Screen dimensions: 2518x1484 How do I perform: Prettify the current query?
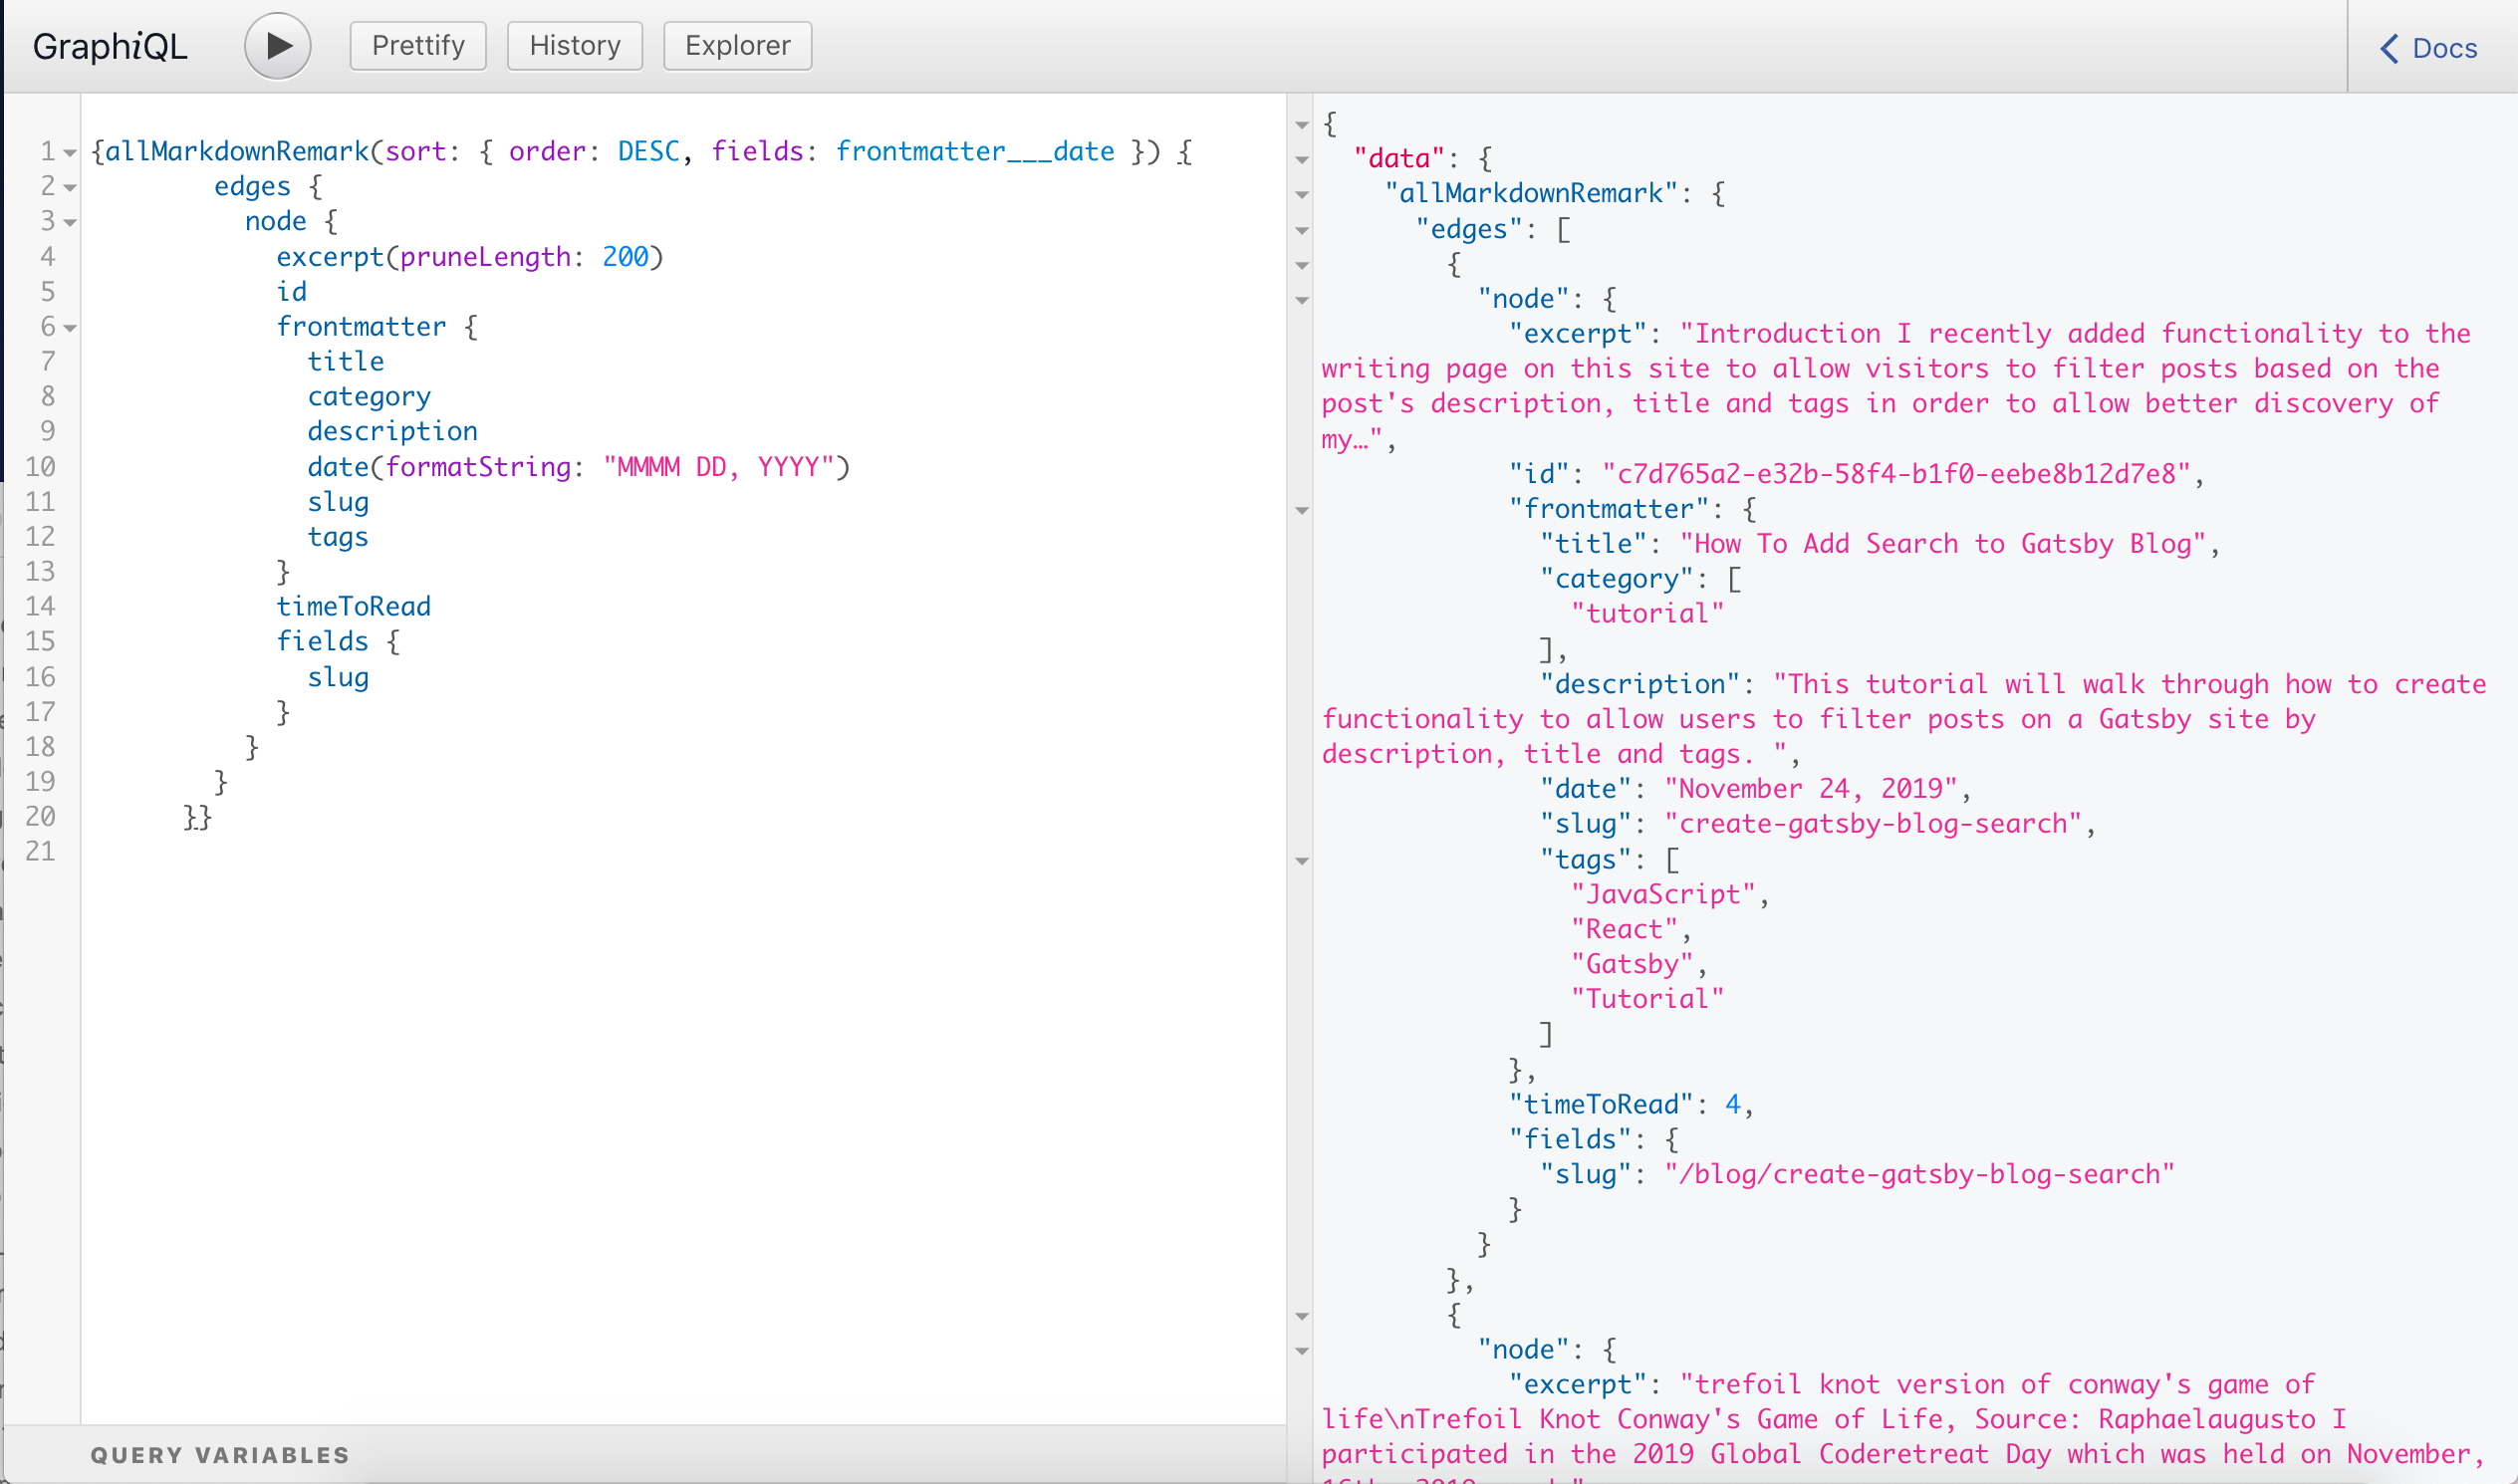(x=417, y=45)
